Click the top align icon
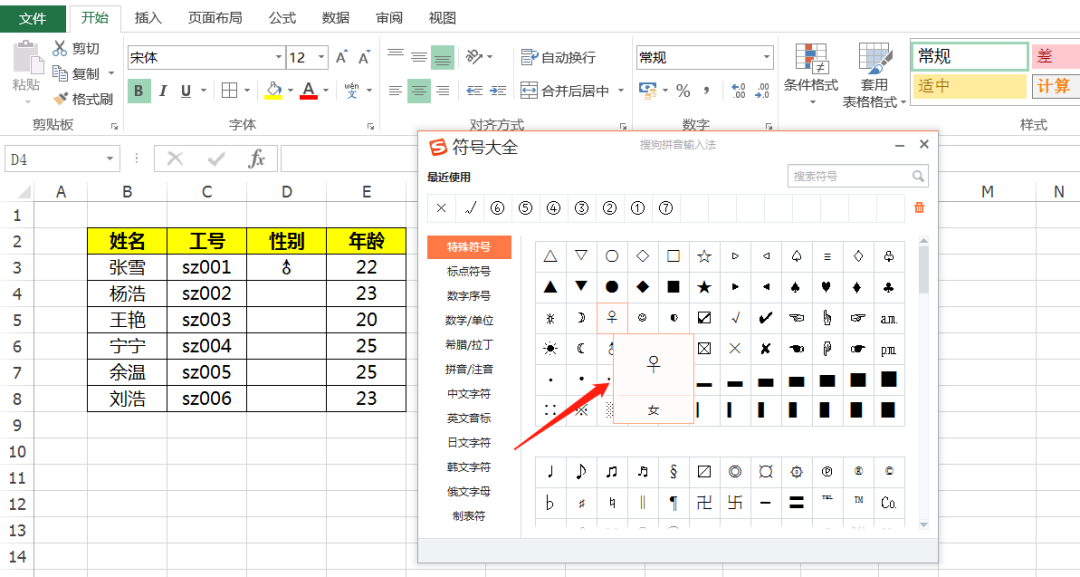 click(x=395, y=55)
